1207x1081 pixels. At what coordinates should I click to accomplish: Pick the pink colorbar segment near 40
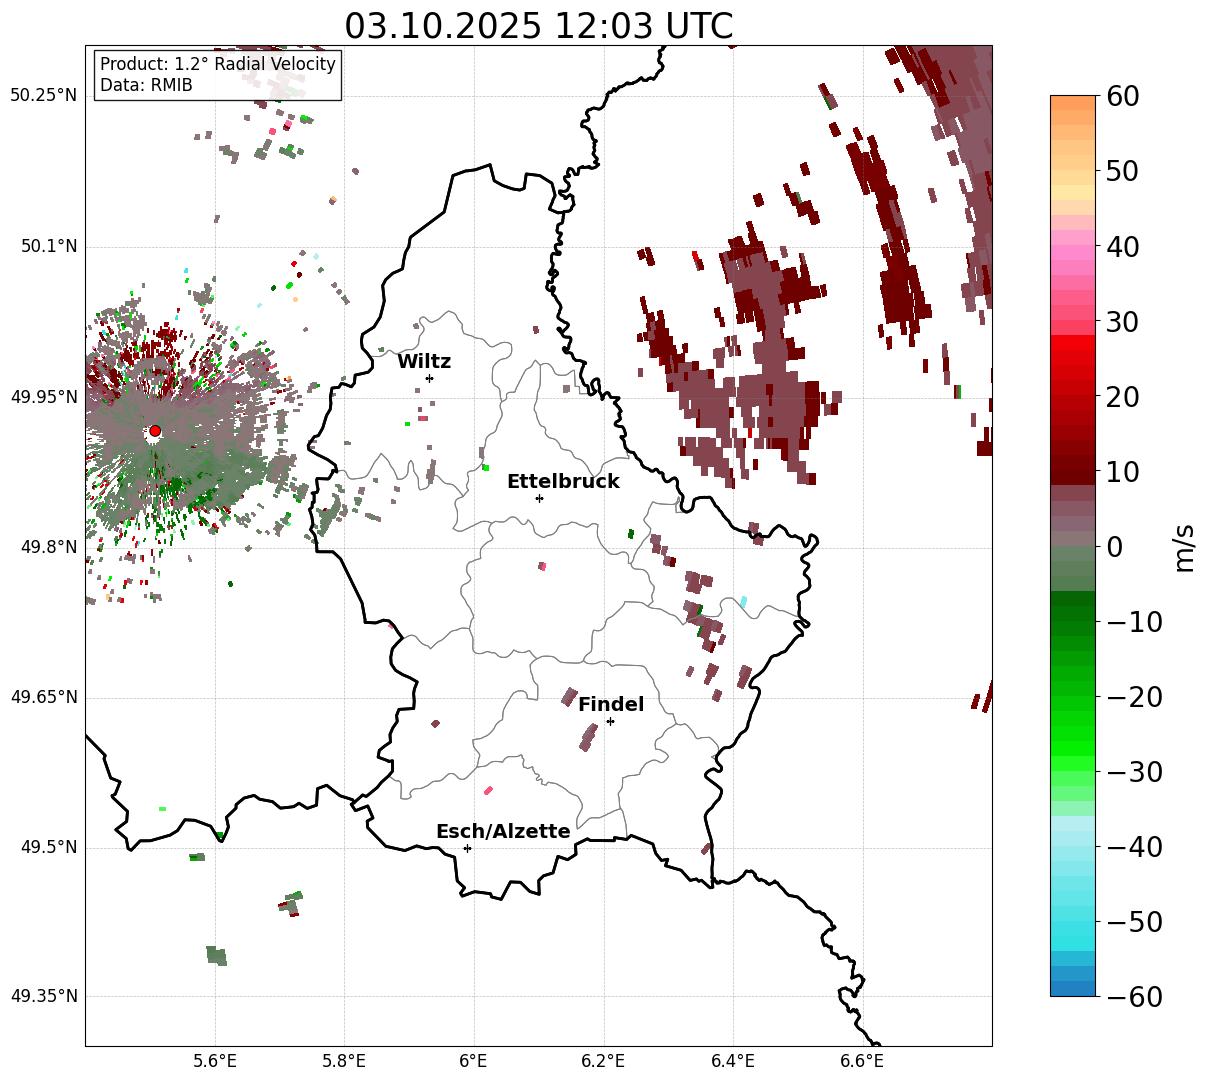point(1073,246)
